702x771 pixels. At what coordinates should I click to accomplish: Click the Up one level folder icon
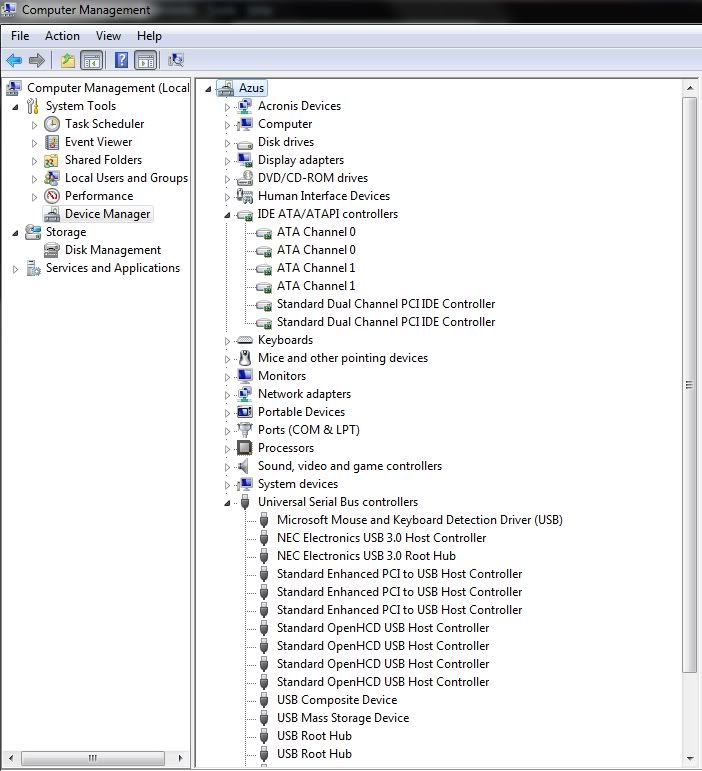pos(67,60)
